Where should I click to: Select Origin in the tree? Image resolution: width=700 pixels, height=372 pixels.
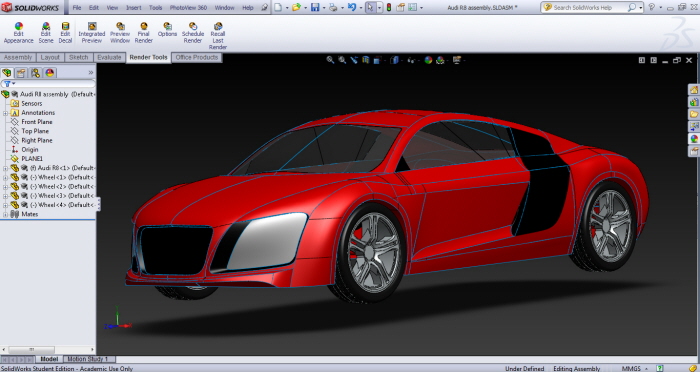[x=29, y=150]
